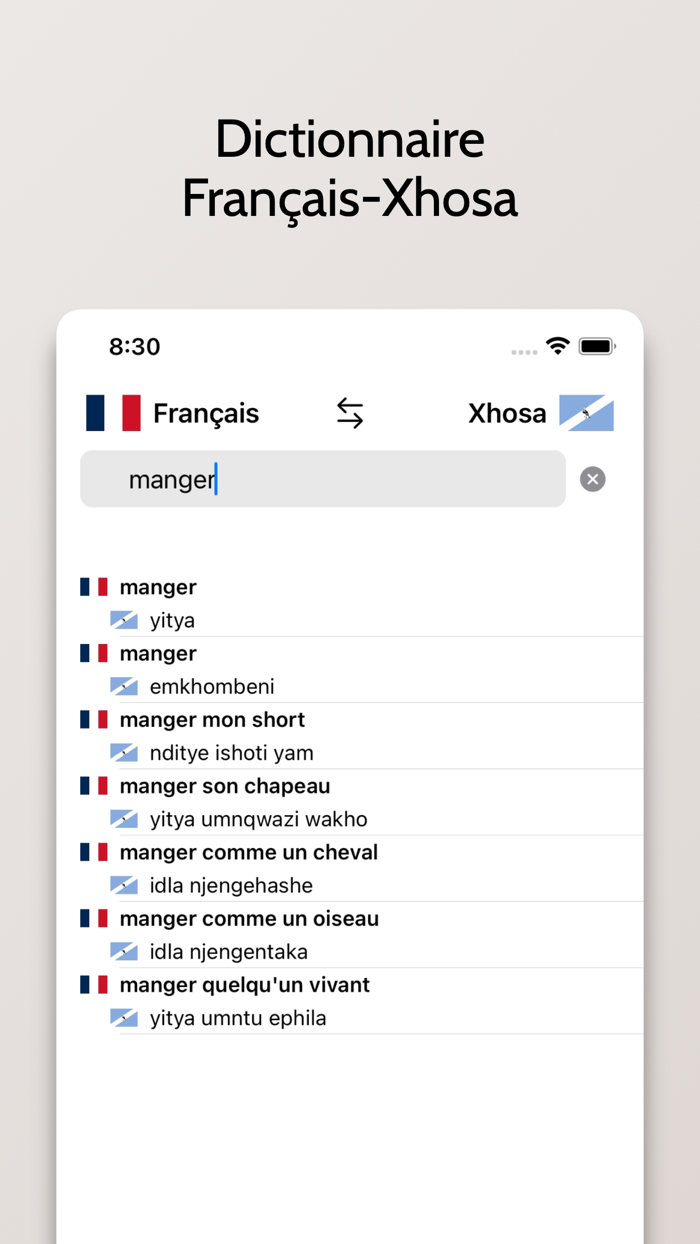Click the French flag icon in the header
The width and height of the screenshot is (700, 1244).
tap(110, 412)
